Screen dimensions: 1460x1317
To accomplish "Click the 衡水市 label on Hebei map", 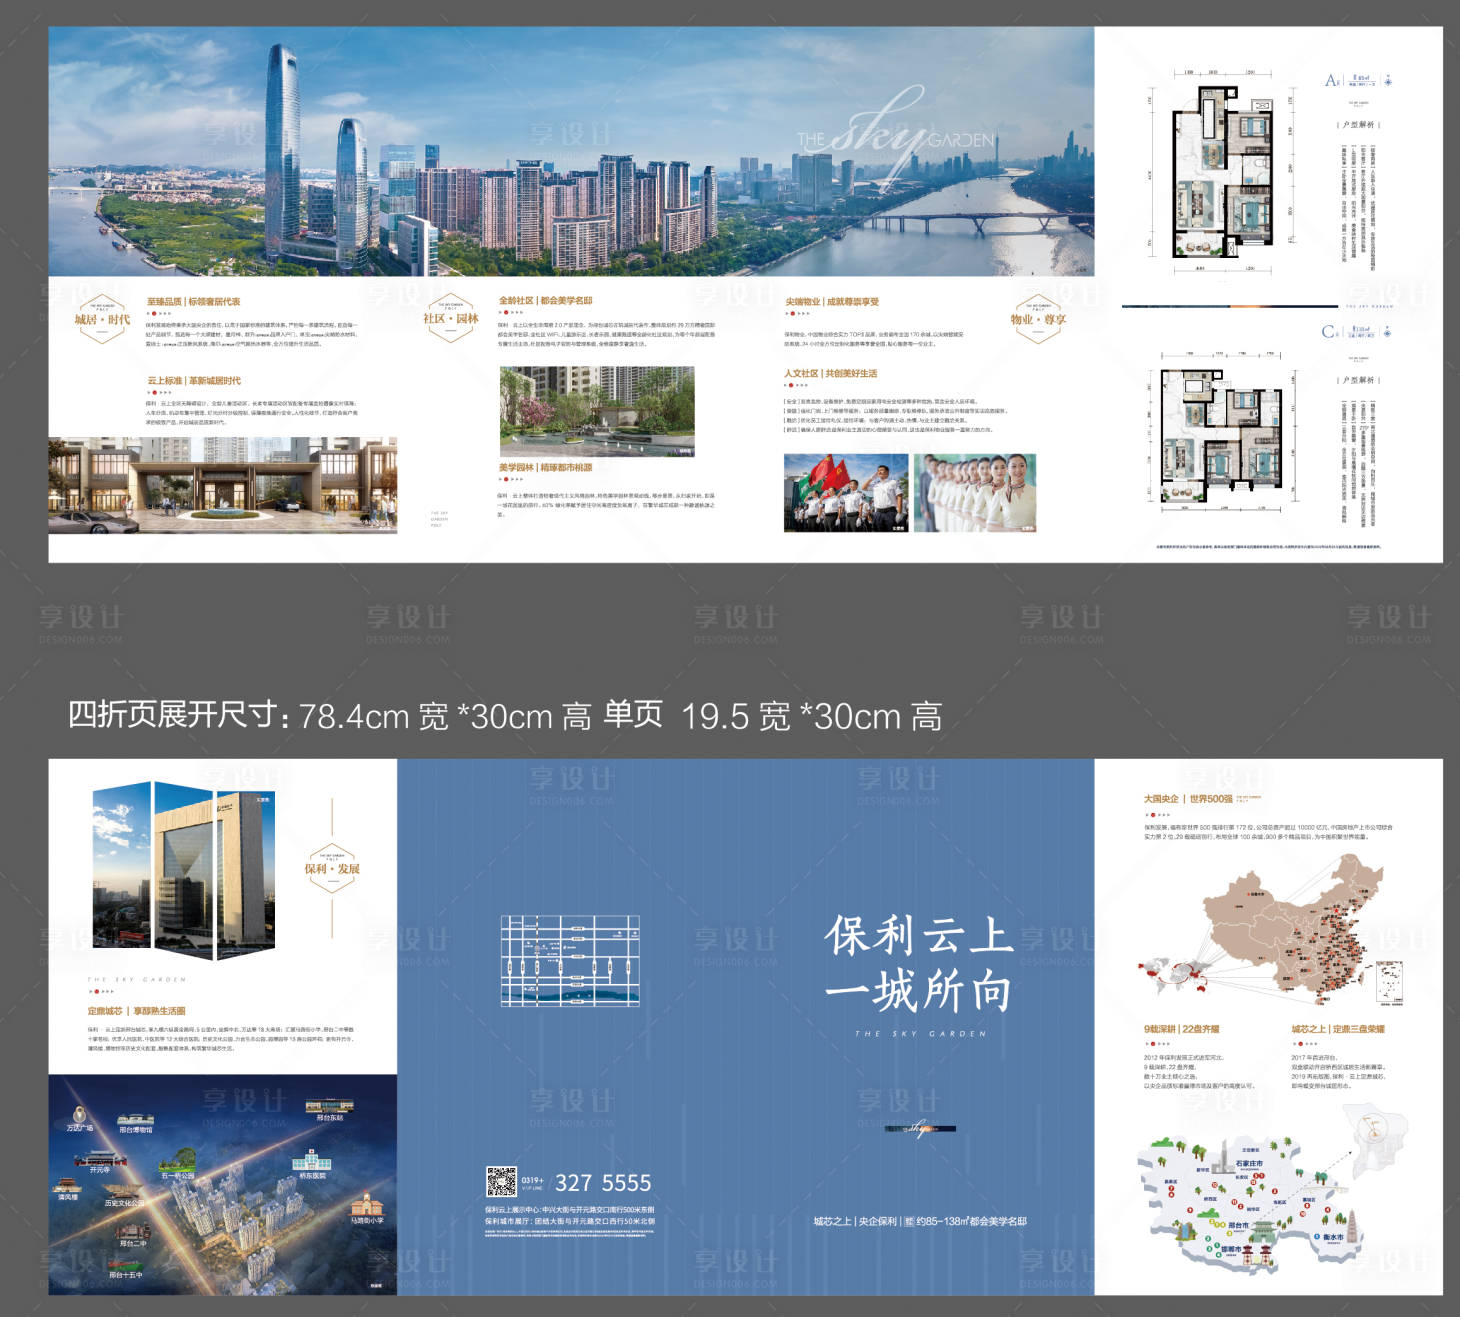I will point(1333,1236).
